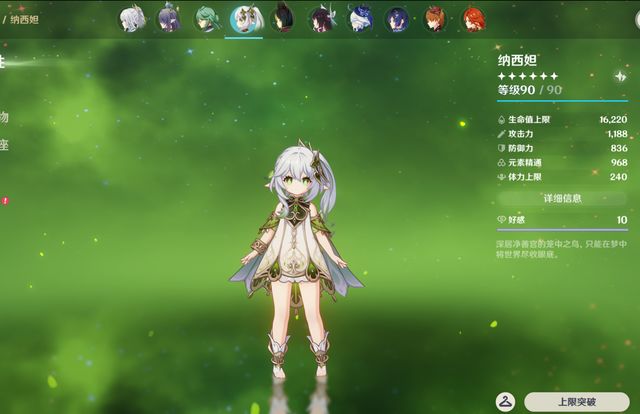Click the 生命值上限 label
The height and width of the screenshot is (414, 640).
(529, 120)
